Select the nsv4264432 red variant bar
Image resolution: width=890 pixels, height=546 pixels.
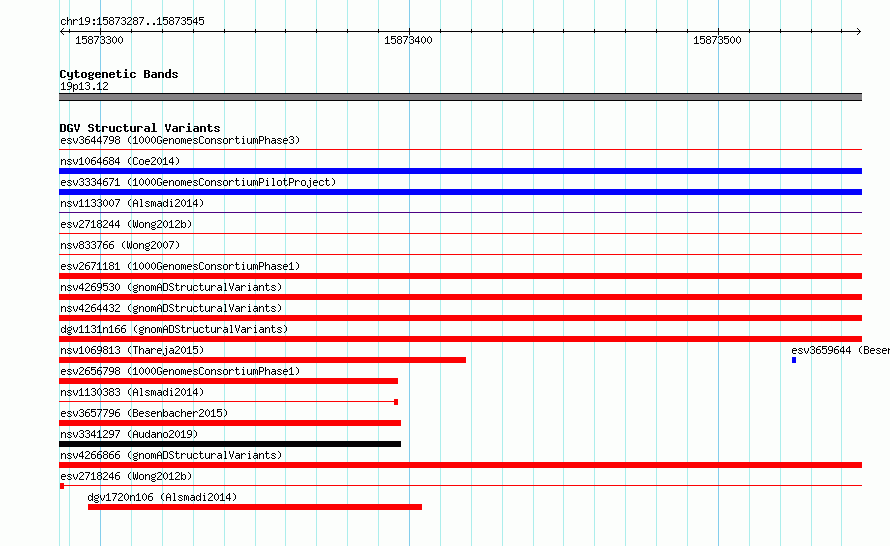click(x=460, y=318)
